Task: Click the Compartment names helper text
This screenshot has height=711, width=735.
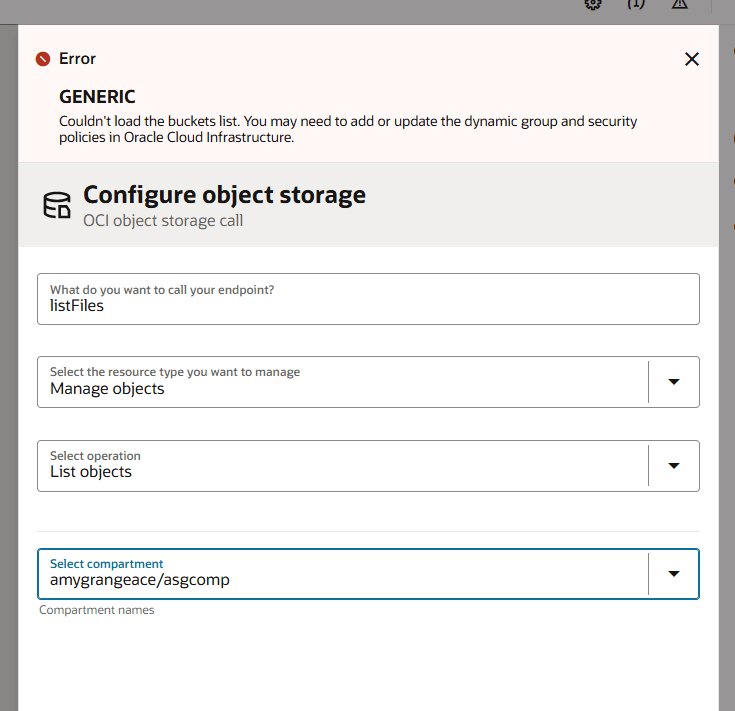Action: 96,610
